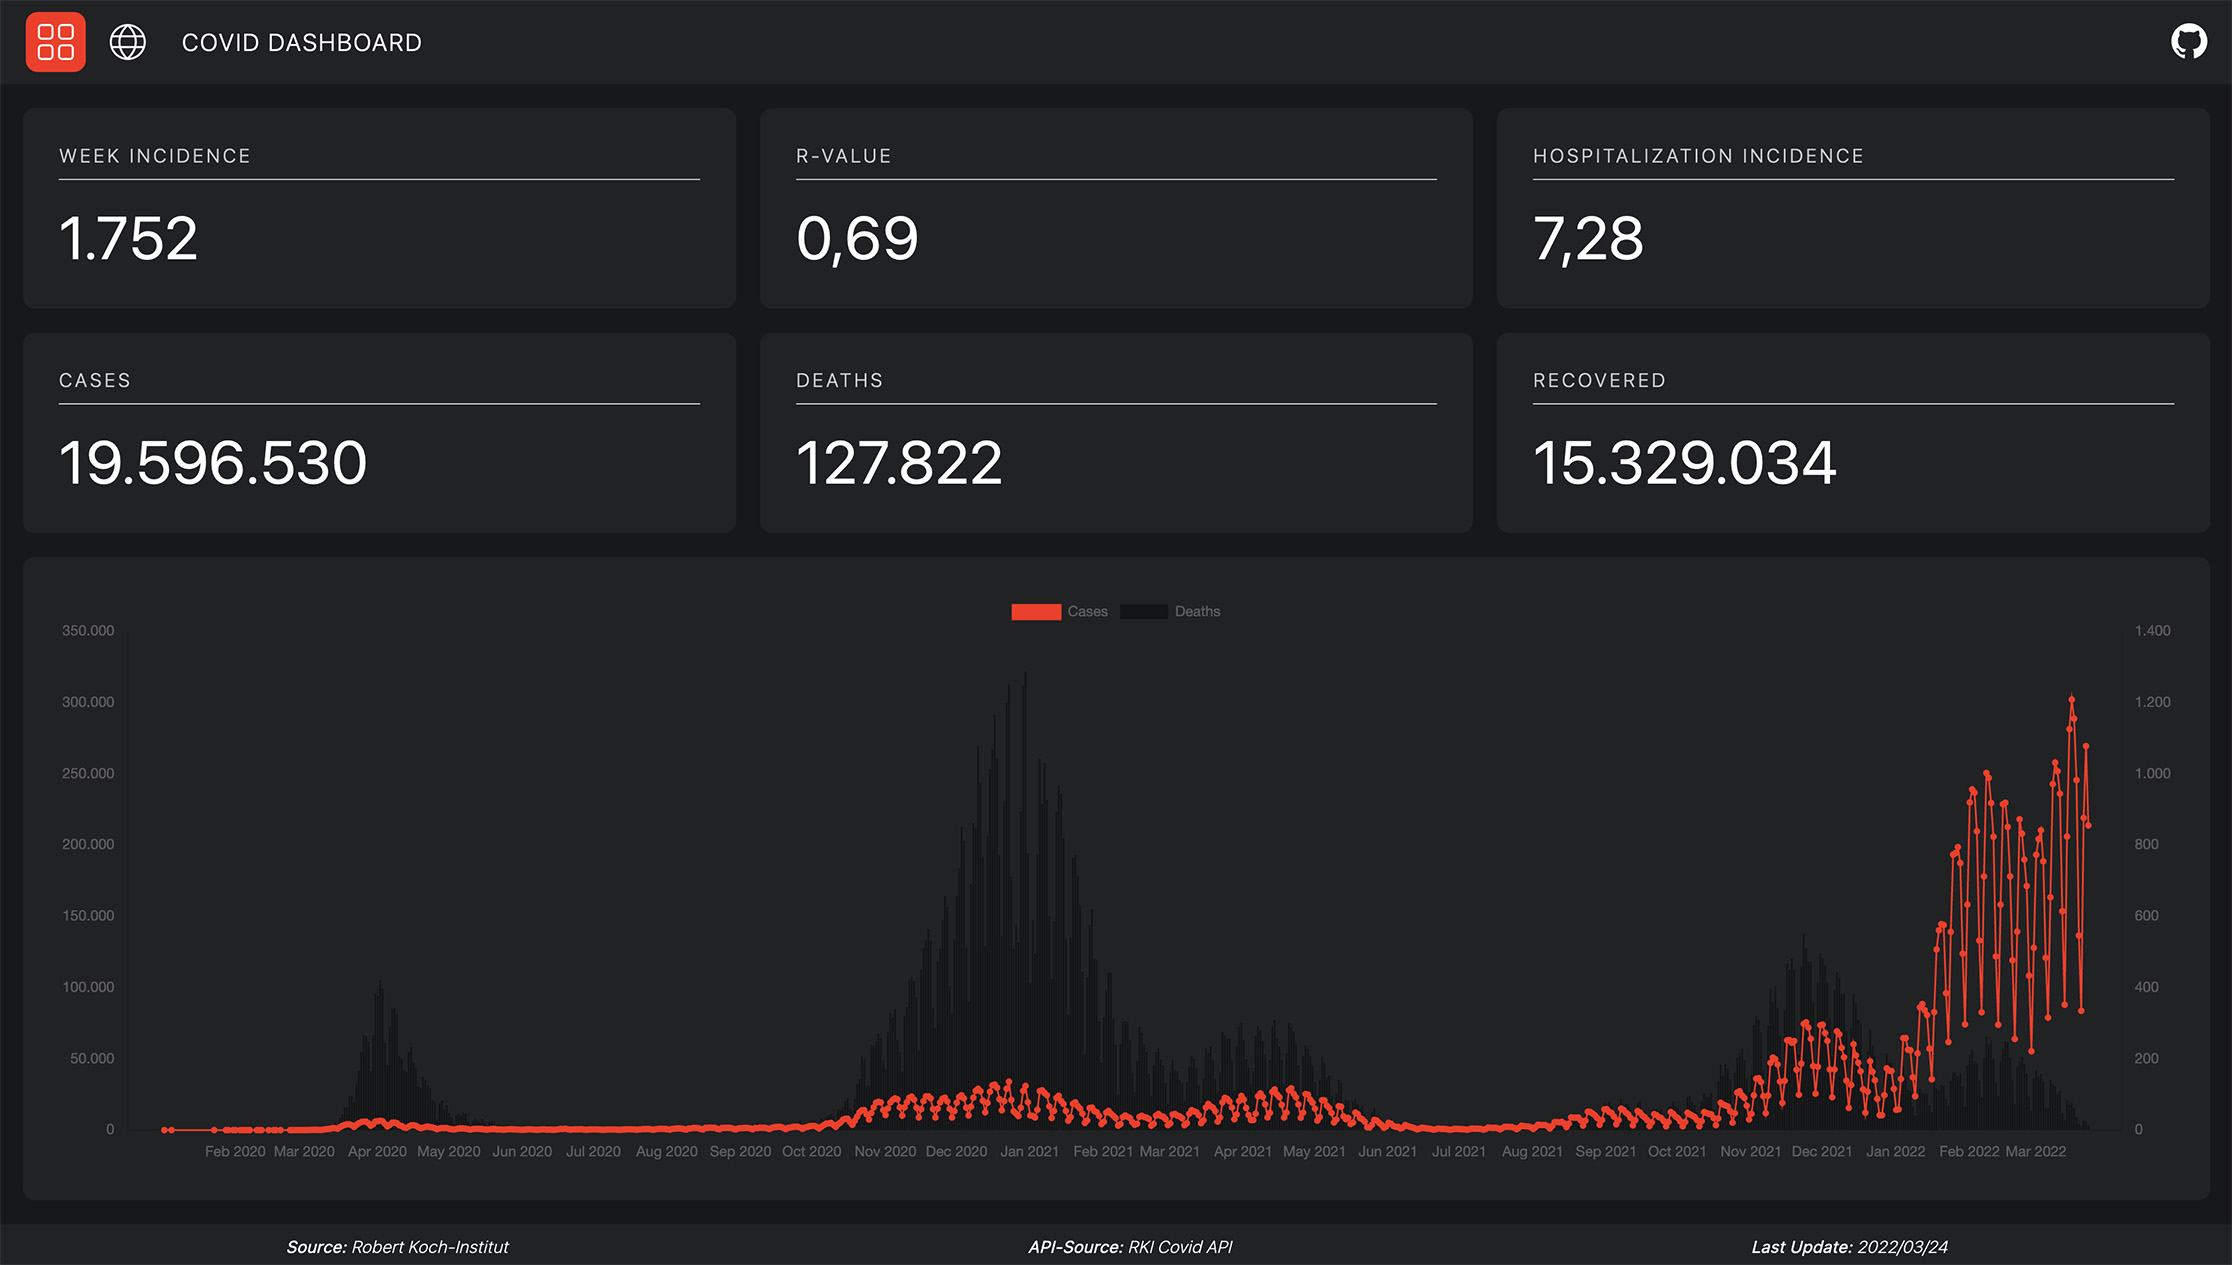Screen dimensions: 2232x1265
Task: Toggle the red Cases legend swatch
Action: [1036, 612]
